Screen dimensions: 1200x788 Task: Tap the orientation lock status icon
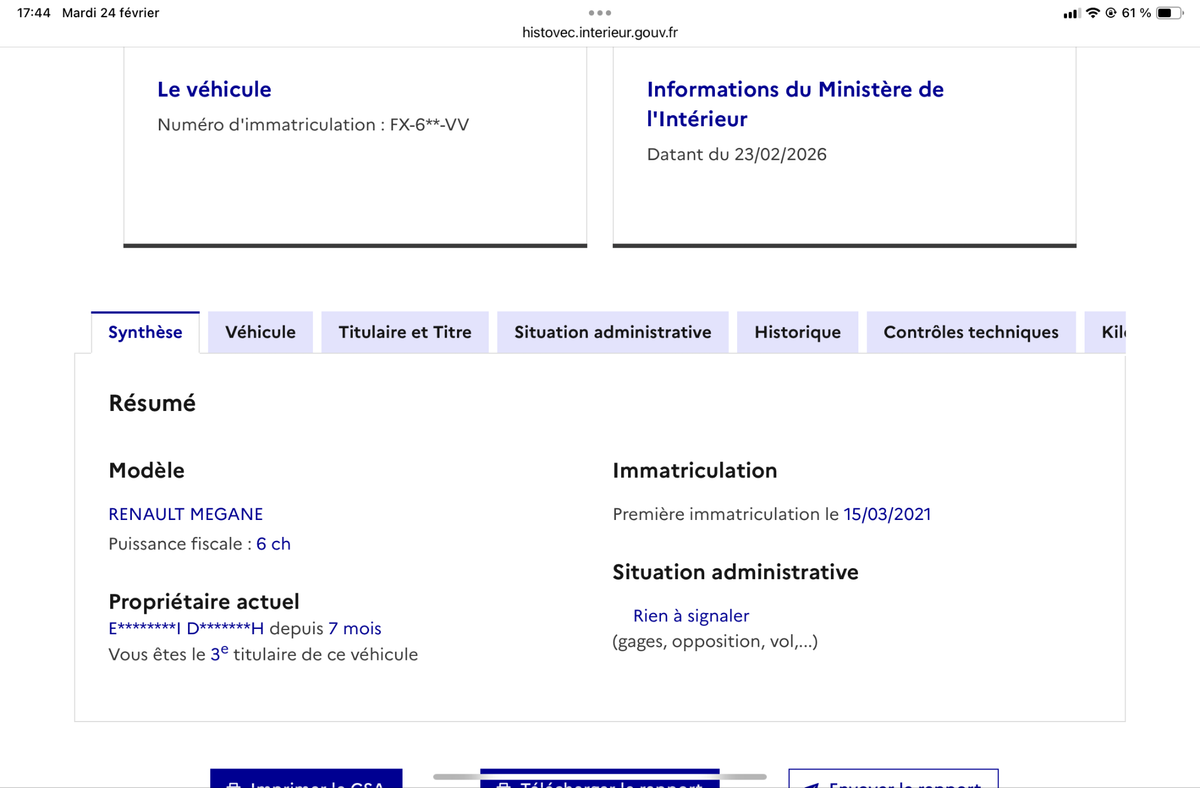pyautogui.click(x=1111, y=13)
